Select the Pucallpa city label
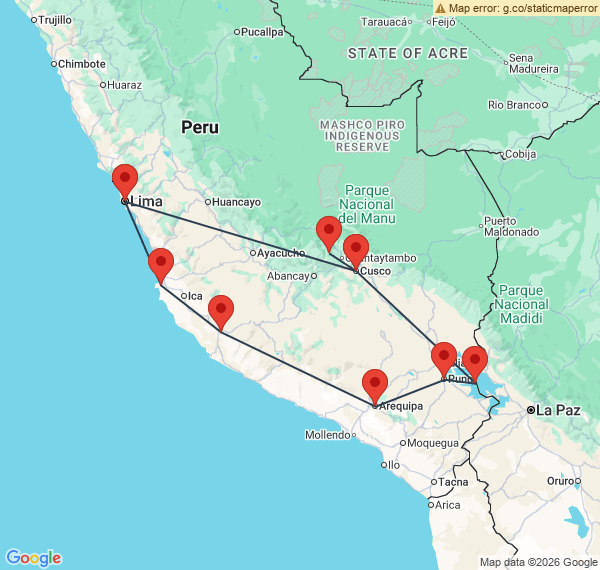 pos(262,32)
